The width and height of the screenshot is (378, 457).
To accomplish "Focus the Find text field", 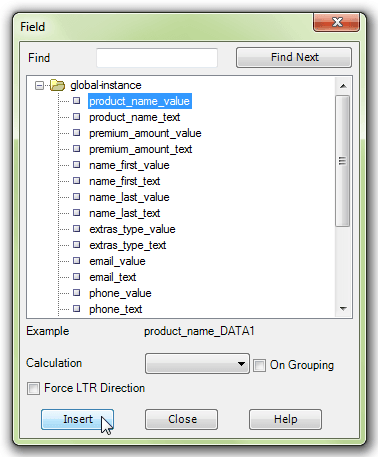I will click(157, 58).
